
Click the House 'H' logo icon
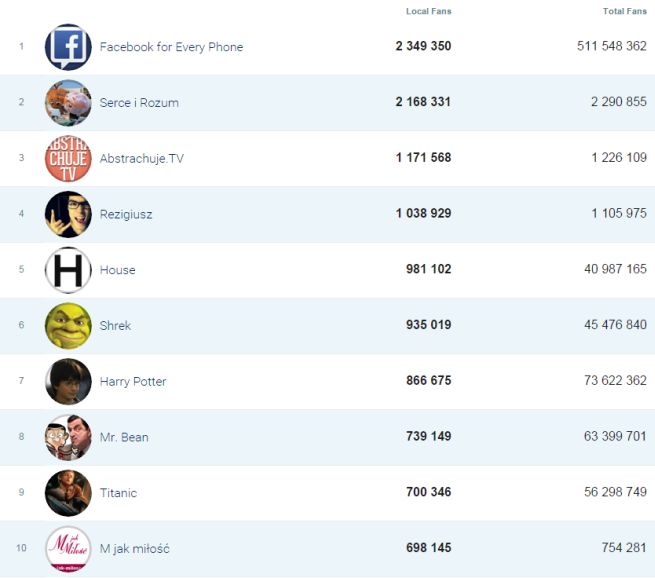(x=68, y=270)
